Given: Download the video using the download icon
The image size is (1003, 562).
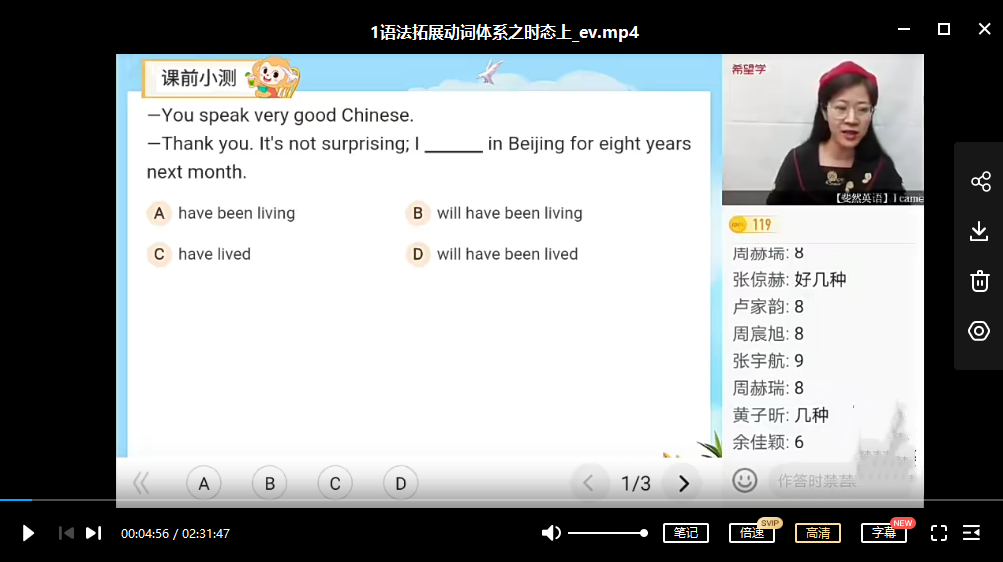Looking at the screenshot, I should [x=980, y=232].
